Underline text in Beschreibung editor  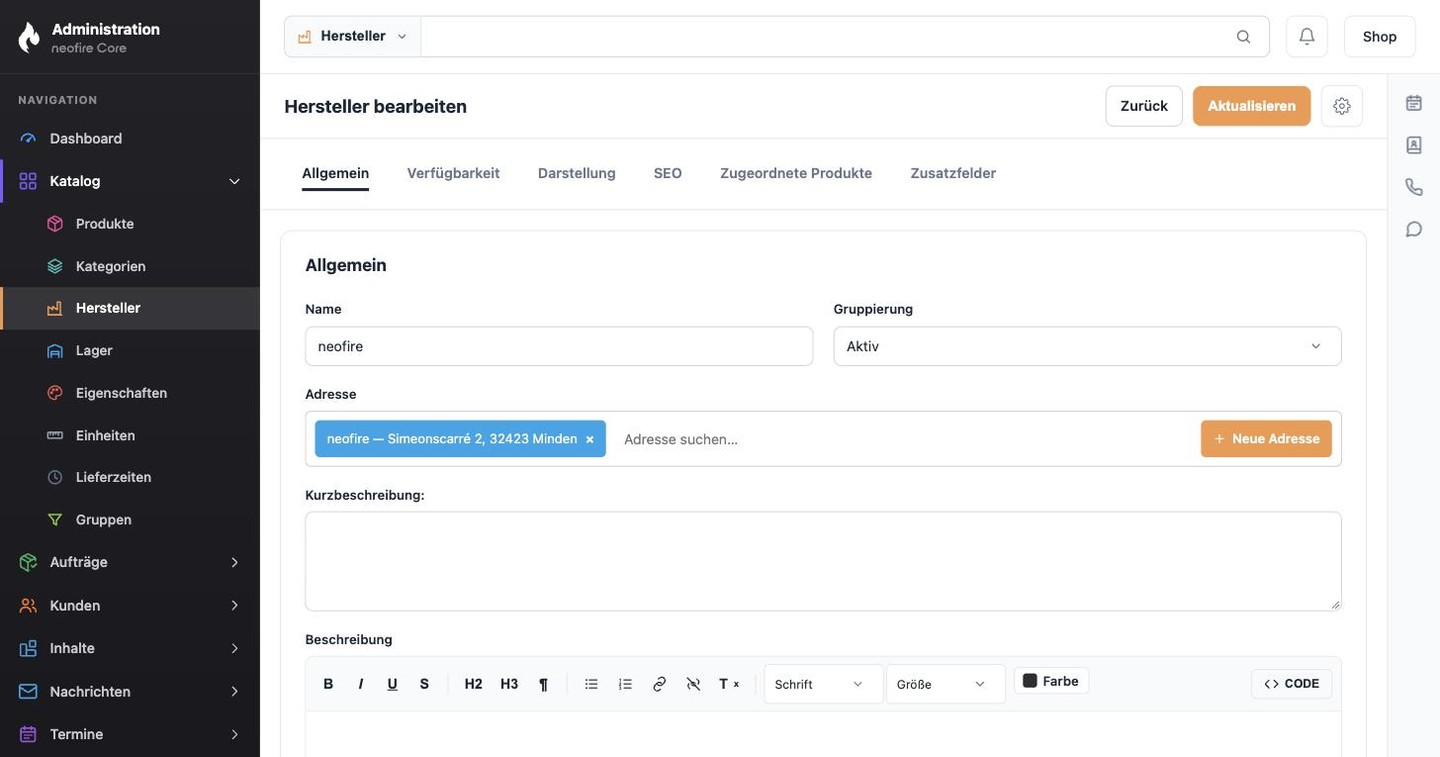[x=392, y=684]
